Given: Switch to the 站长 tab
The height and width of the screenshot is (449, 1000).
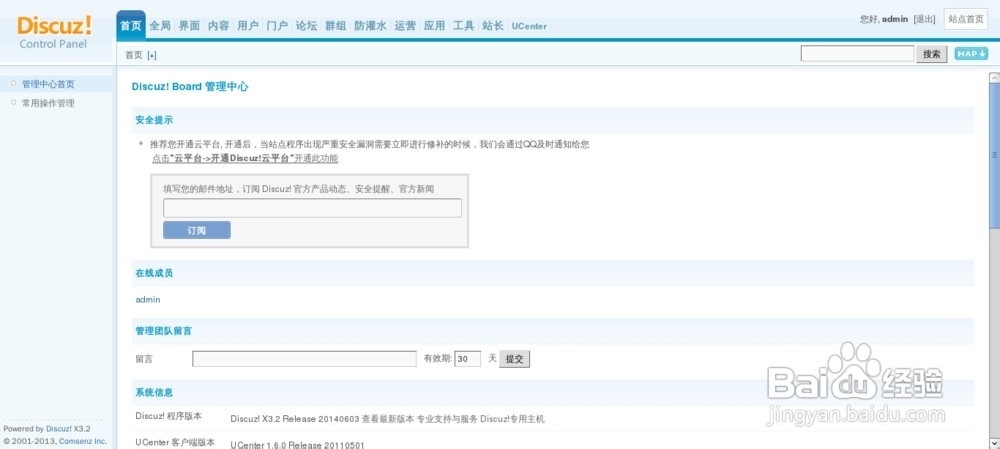Looking at the screenshot, I should pyautogui.click(x=493, y=26).
